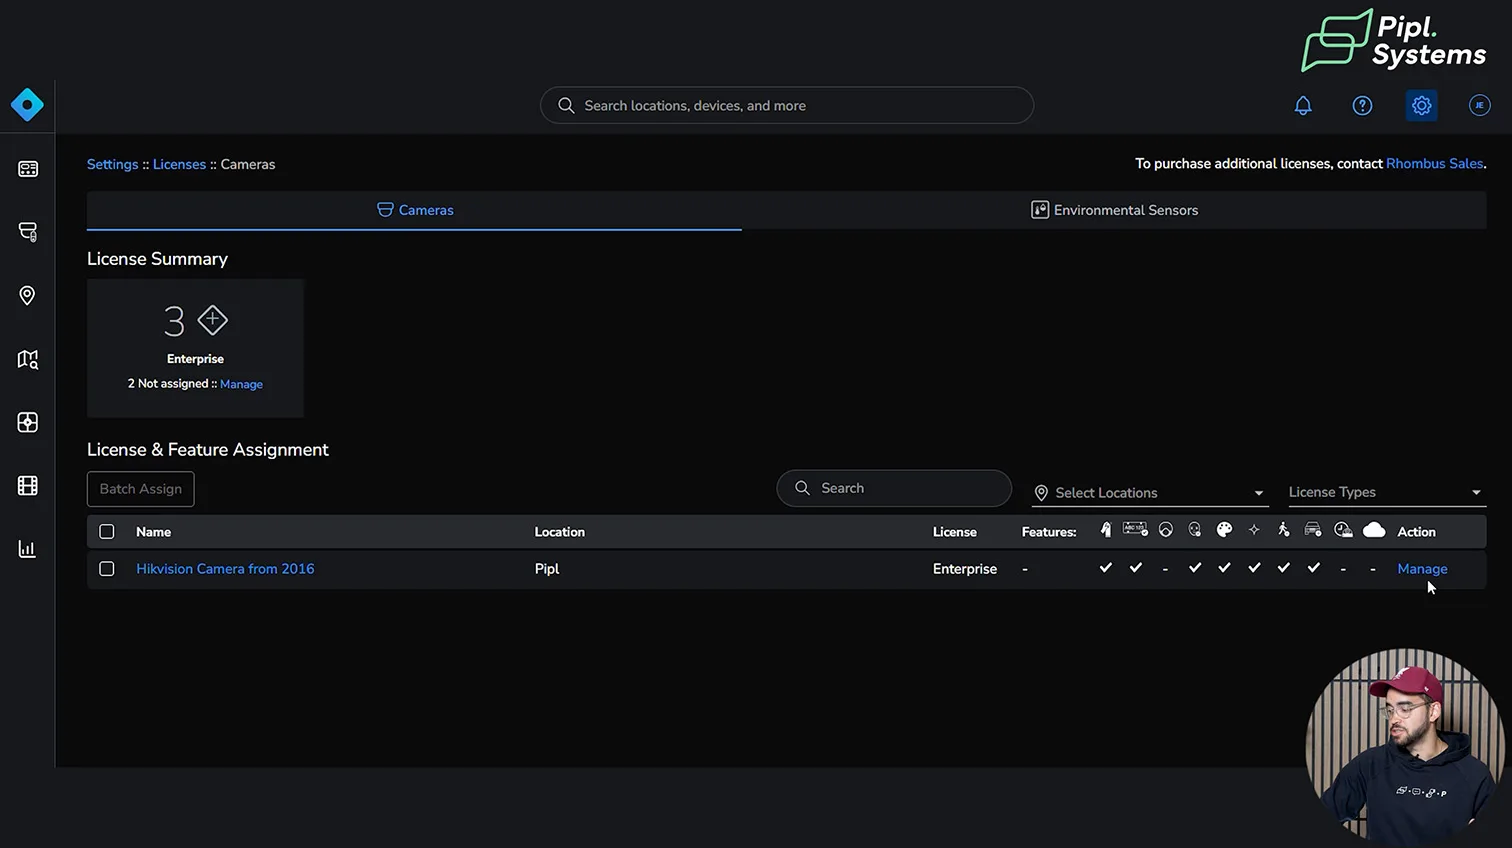Click the license plate feature column icon
Image resolution: width=1512 pixels, height=848 pixels.
coord(1135,530)
